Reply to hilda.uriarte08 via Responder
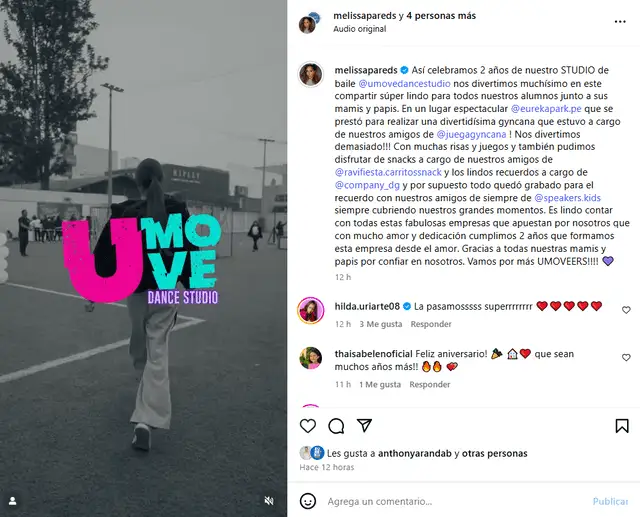640x517 pixels. [x=431, y=324]
